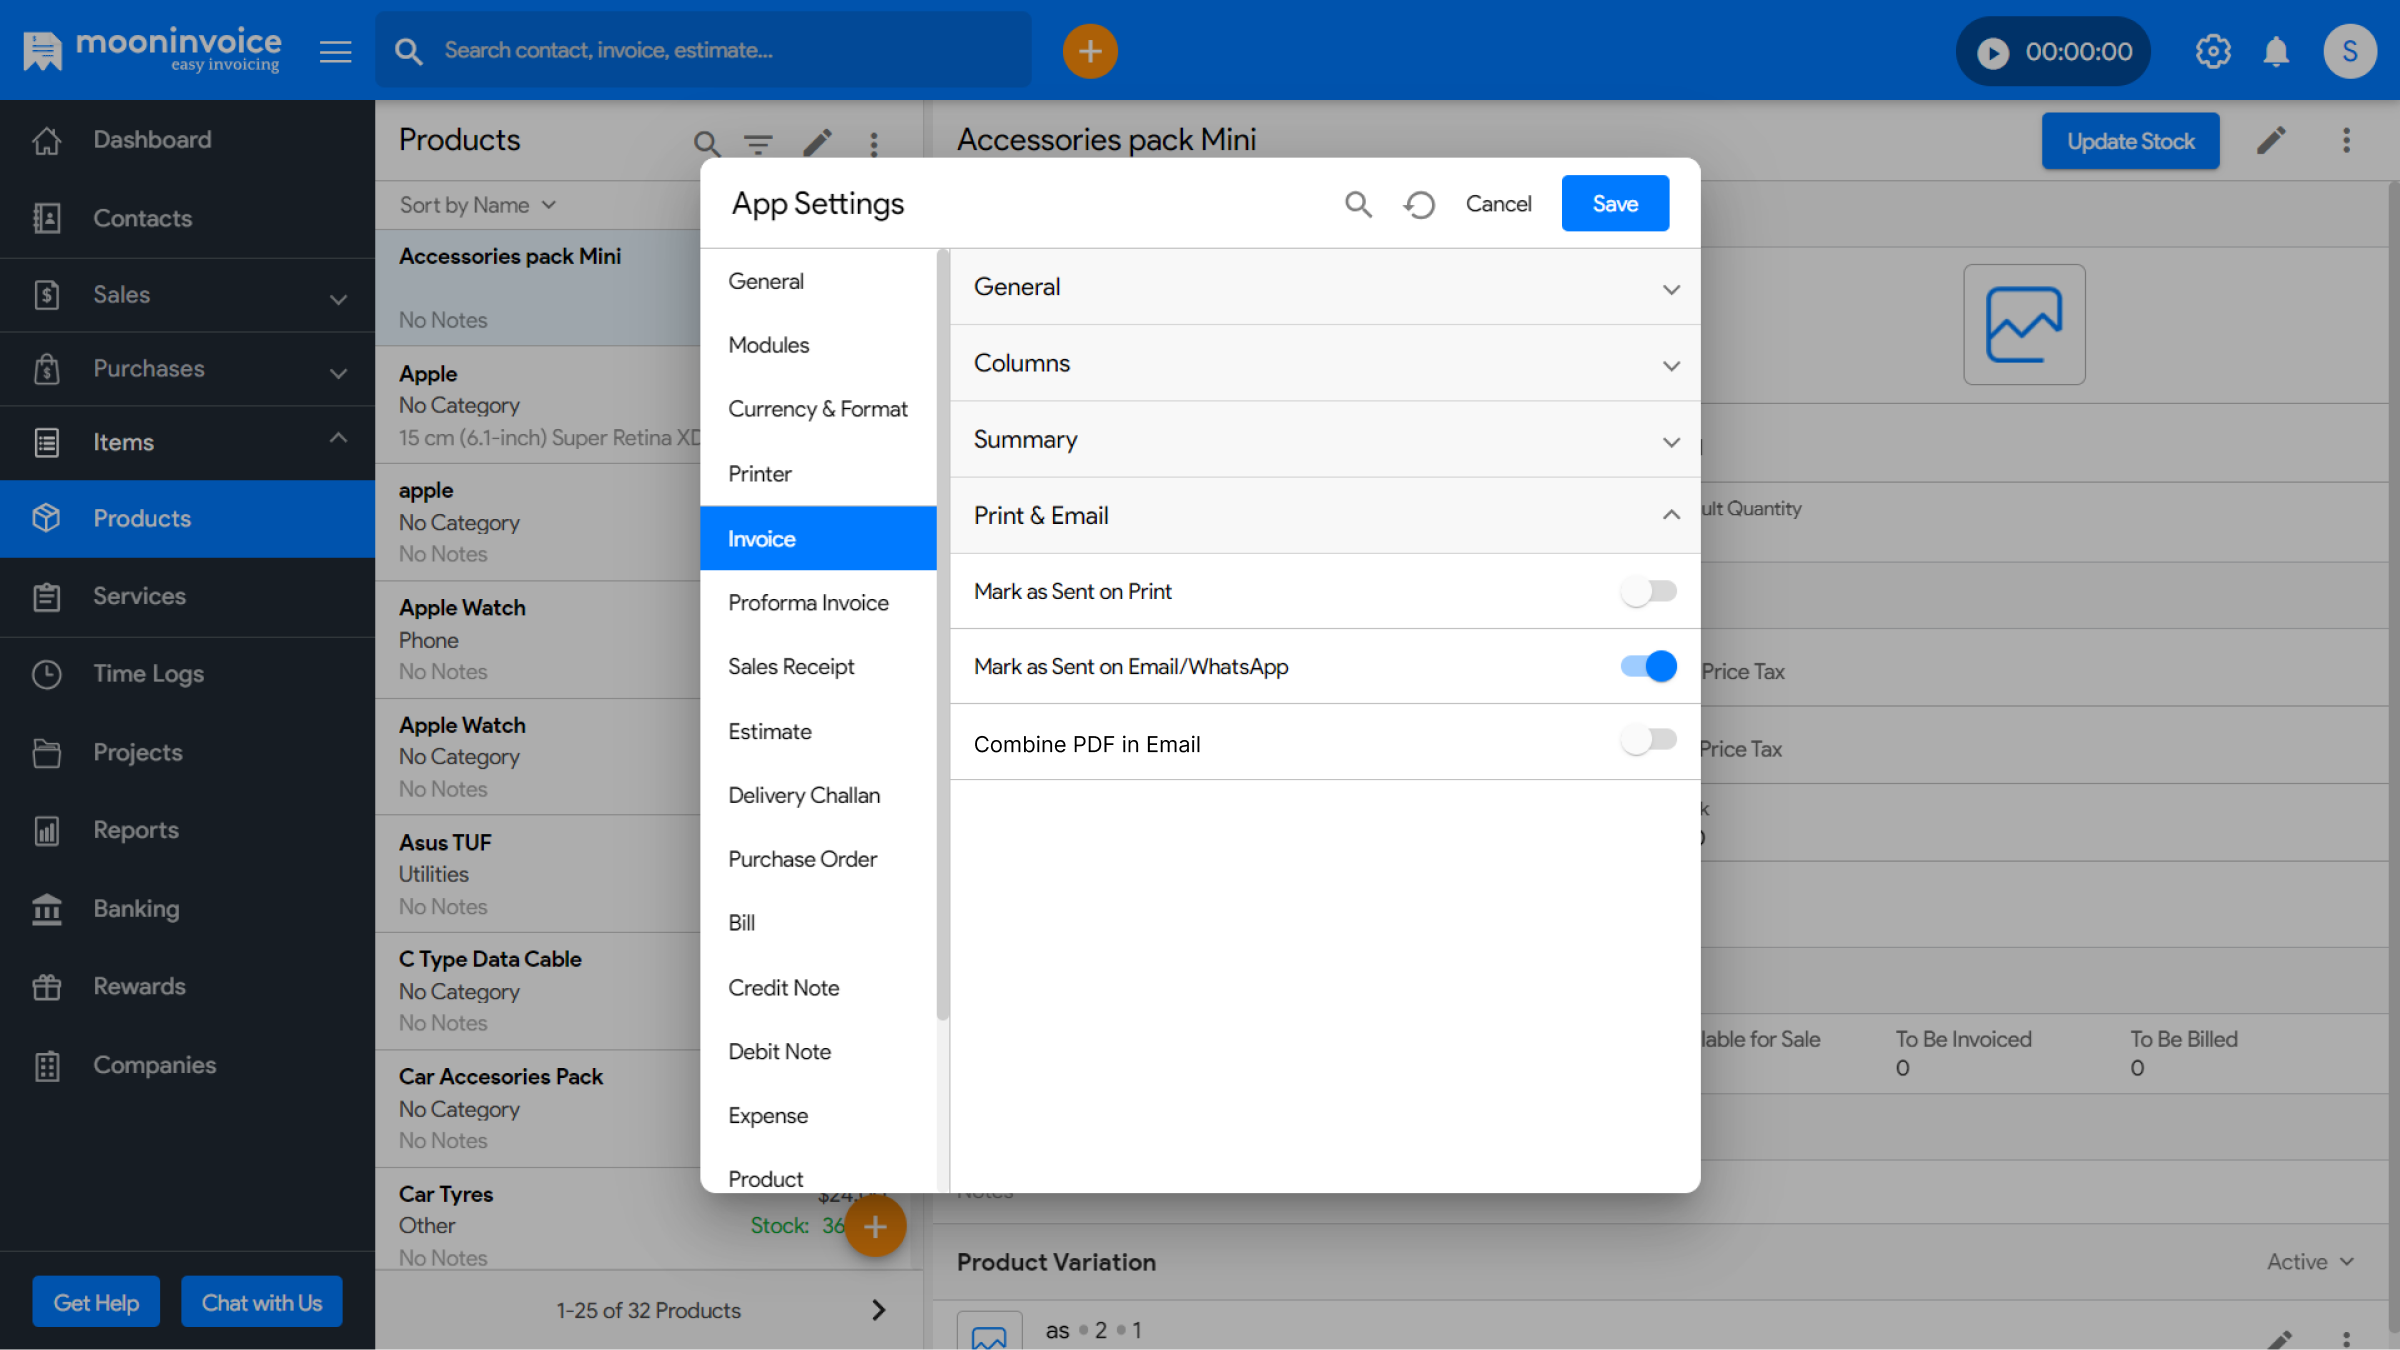Click floating orange add product button

[x=875, y=1226]
